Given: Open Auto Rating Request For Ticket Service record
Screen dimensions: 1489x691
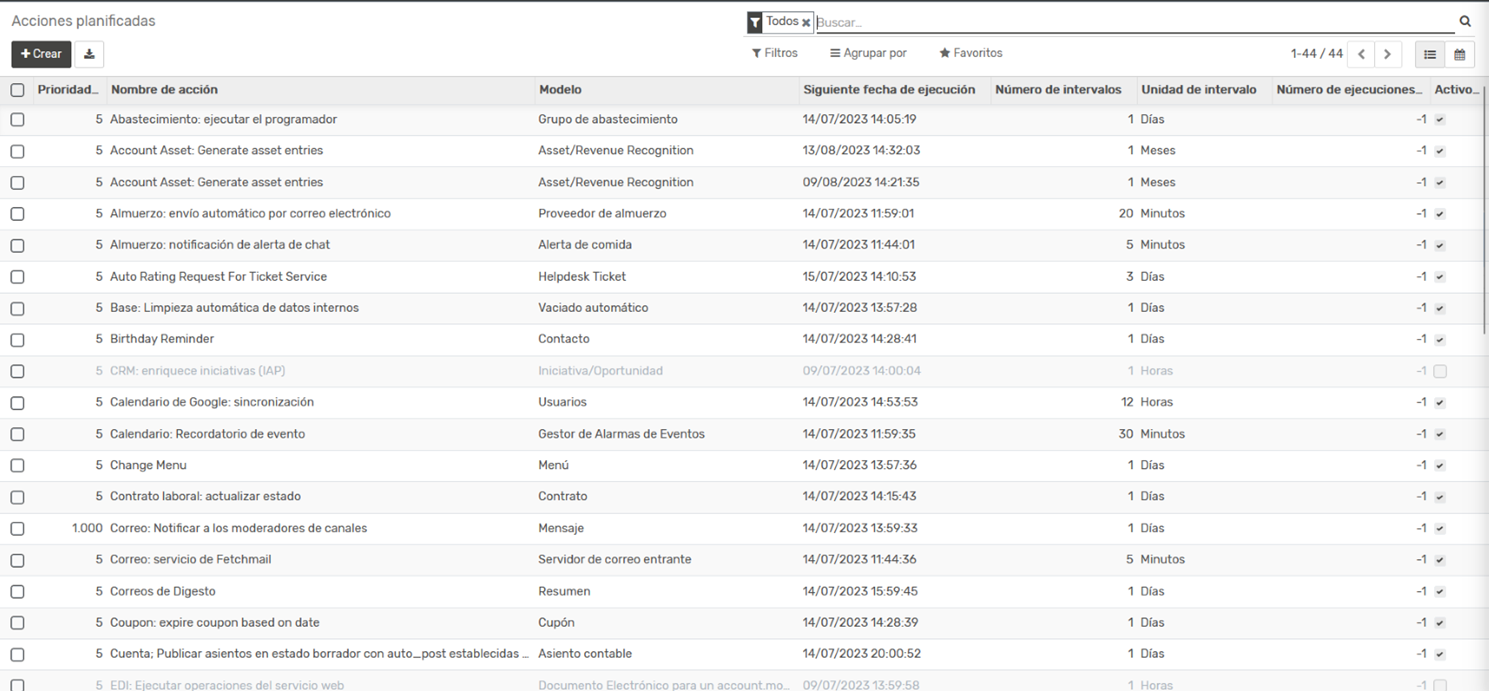Looking at the screenshot, I should [x=218, y=277].
